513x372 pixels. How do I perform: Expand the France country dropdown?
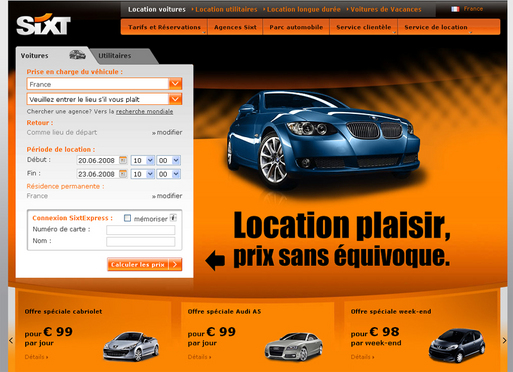(x=175, y=84)
